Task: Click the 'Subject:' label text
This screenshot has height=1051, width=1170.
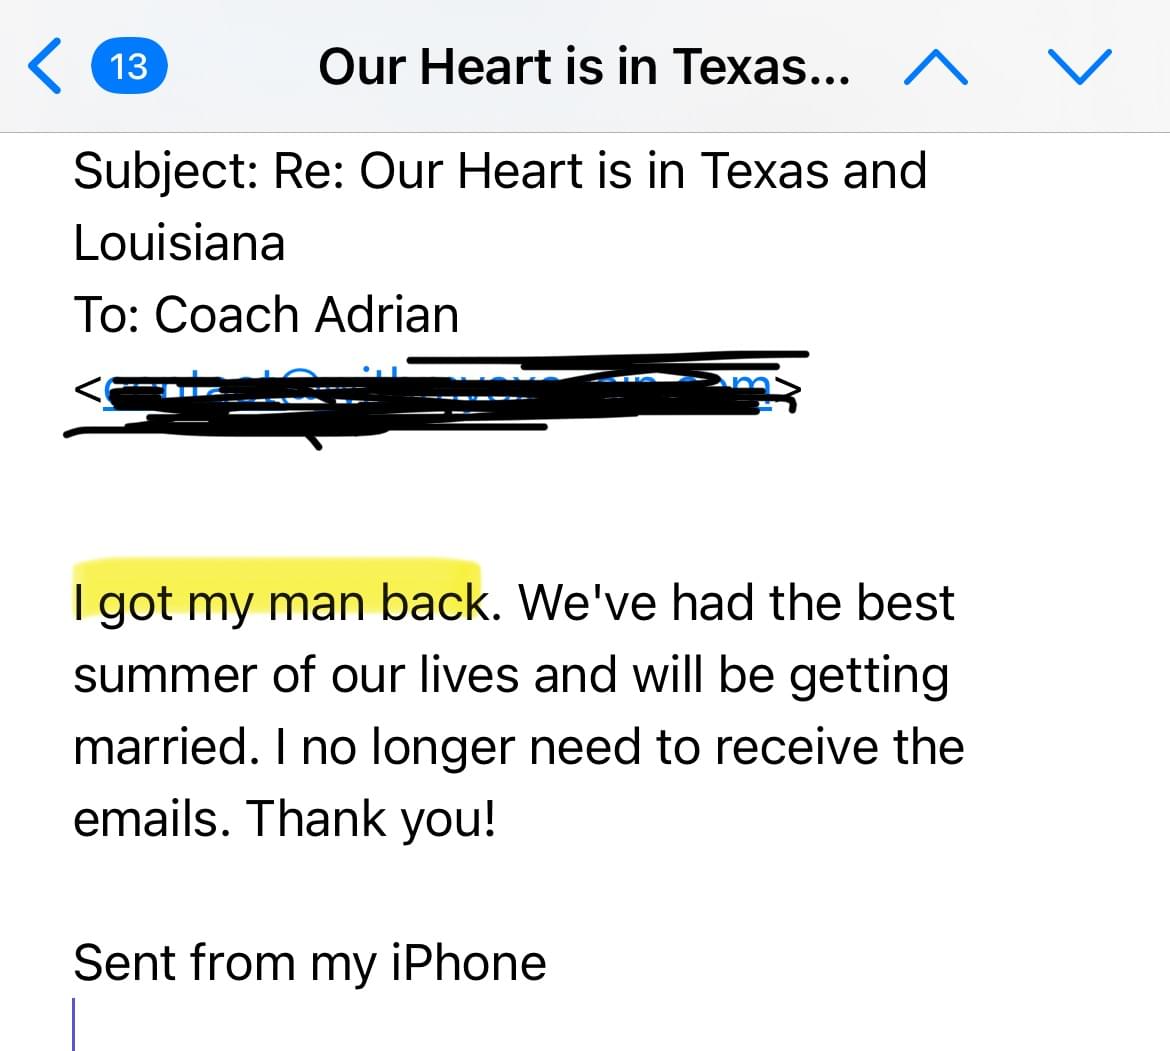Action: coord(166,173)
